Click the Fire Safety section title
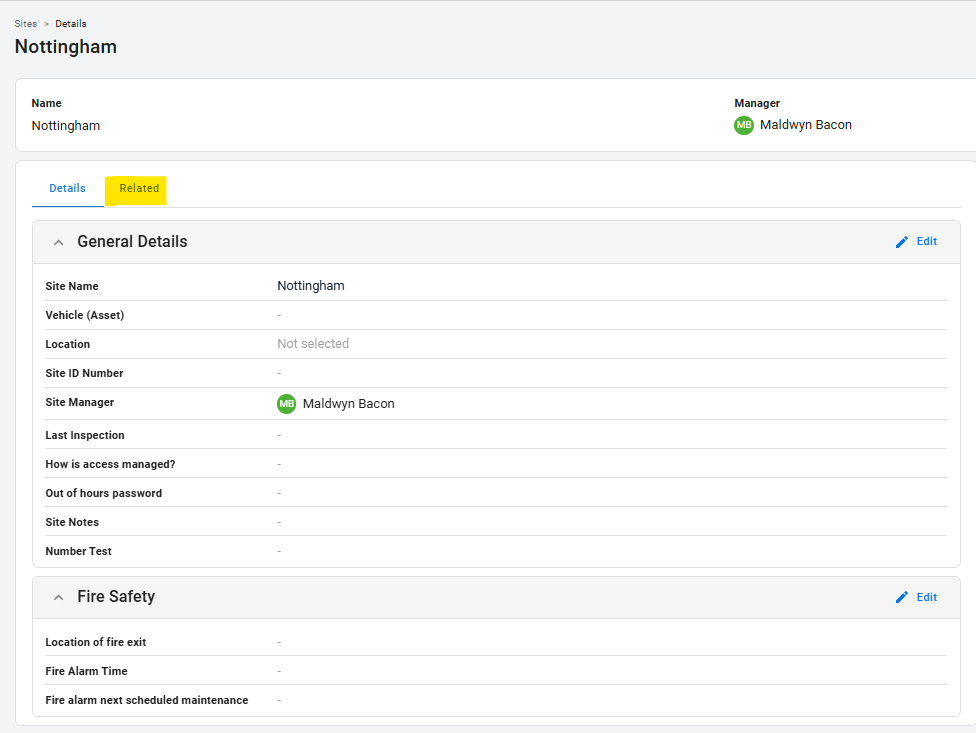 pos(116,597)
